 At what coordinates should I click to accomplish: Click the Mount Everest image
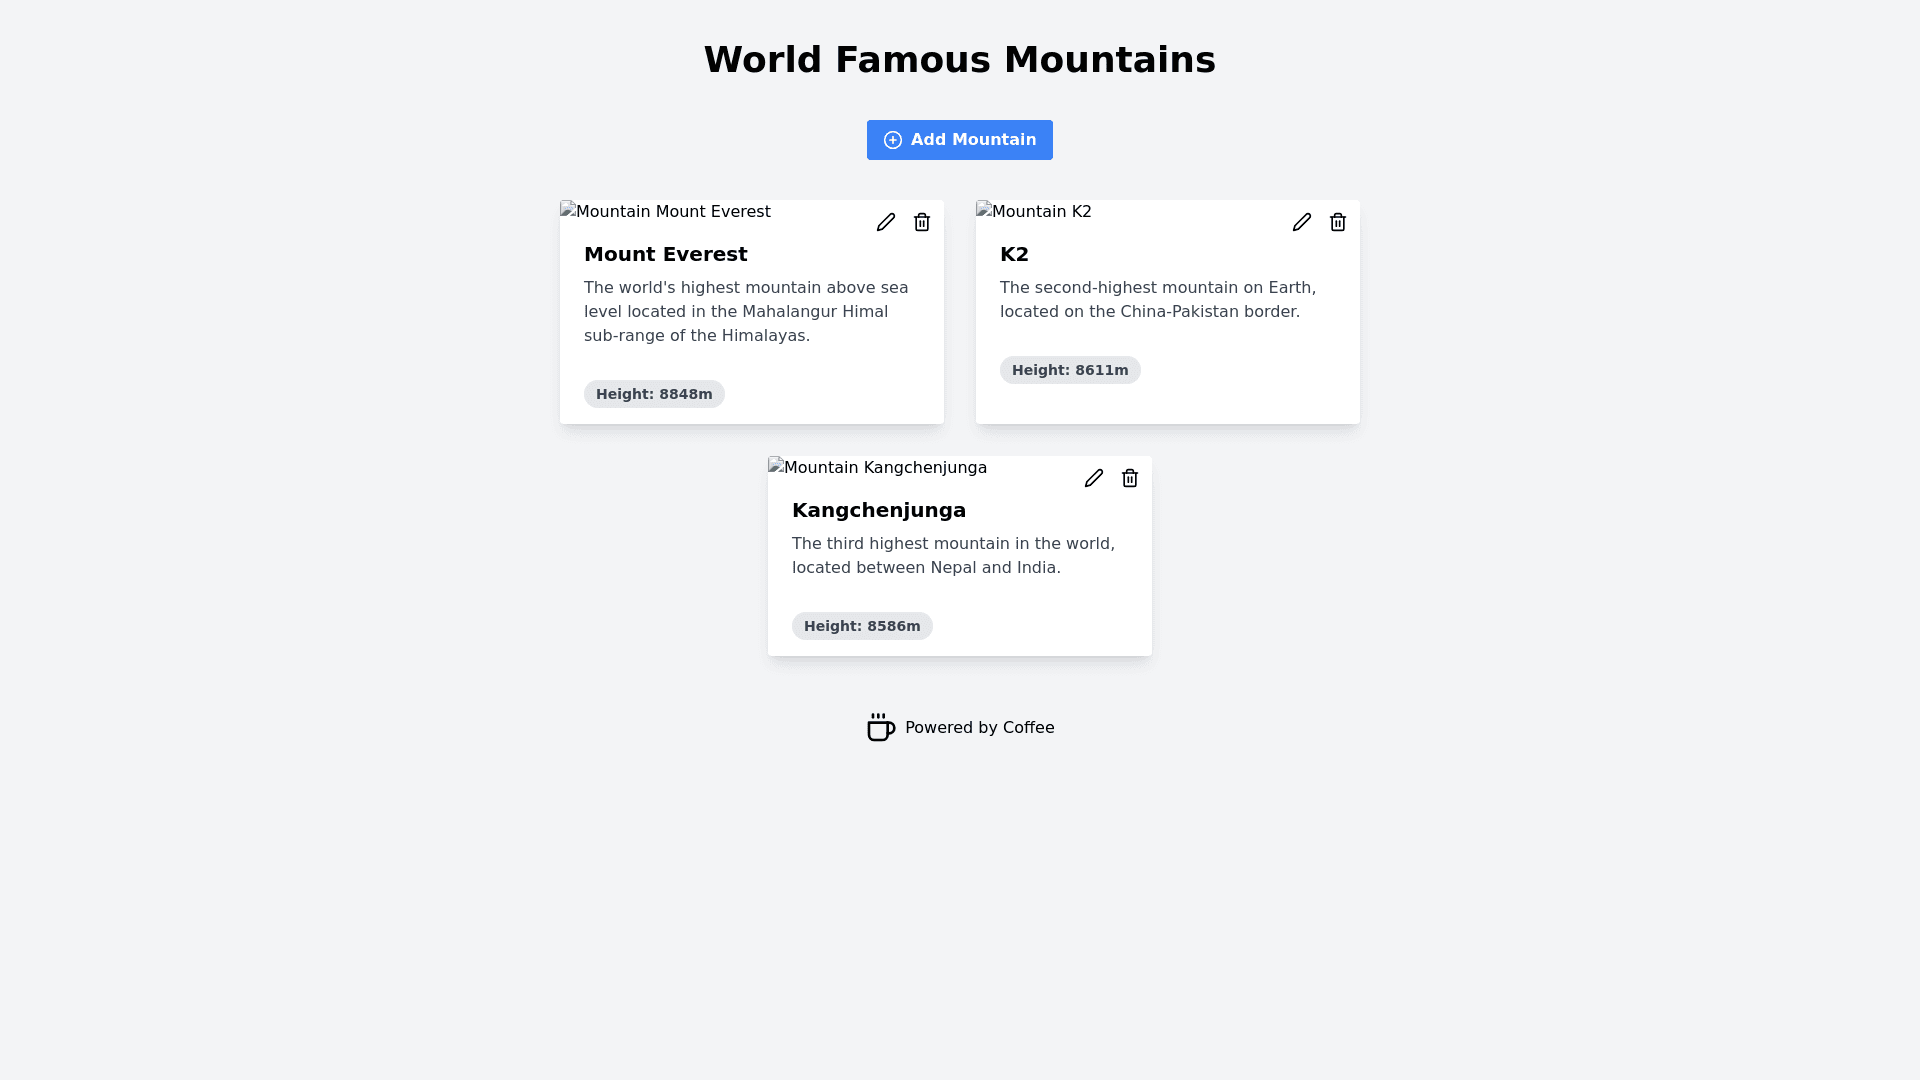pos(666,212)
